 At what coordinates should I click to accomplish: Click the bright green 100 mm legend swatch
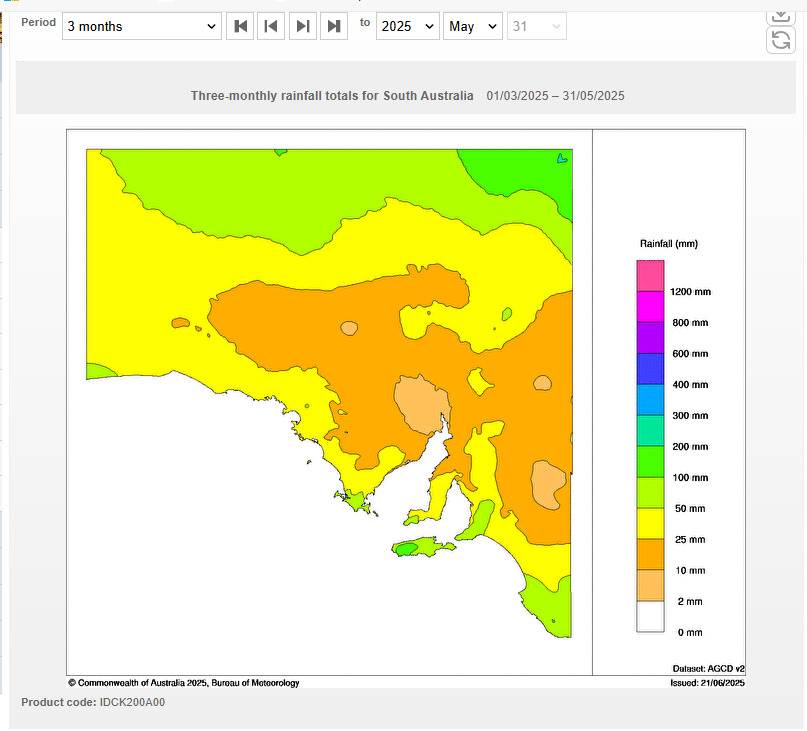(650, 462)
